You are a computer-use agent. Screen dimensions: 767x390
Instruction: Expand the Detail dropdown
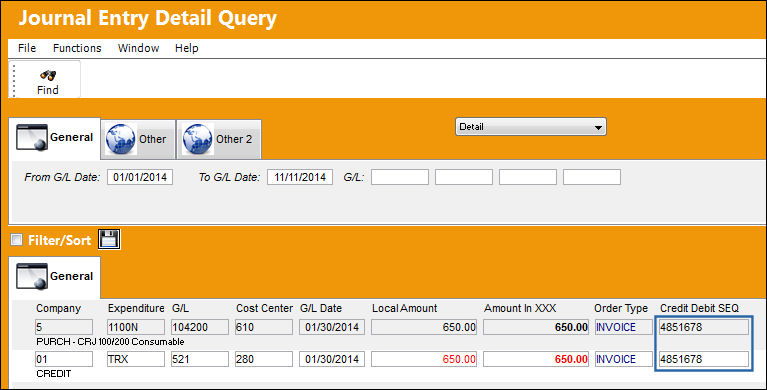click(531, 127)
